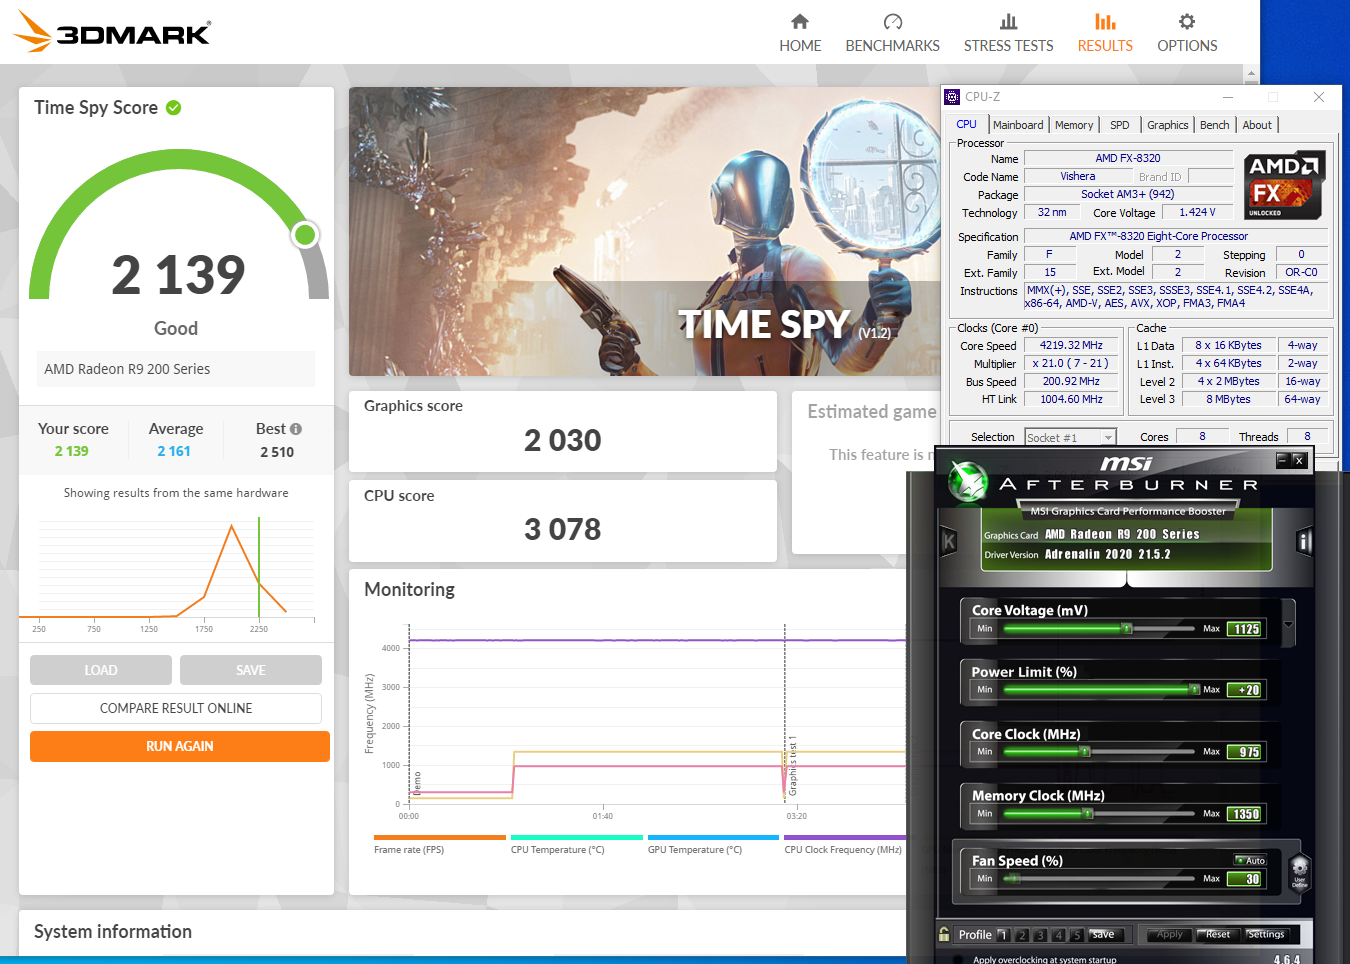Toggle Apply overclocking at system startup
Screen dimensions: 1350x964
957,959
